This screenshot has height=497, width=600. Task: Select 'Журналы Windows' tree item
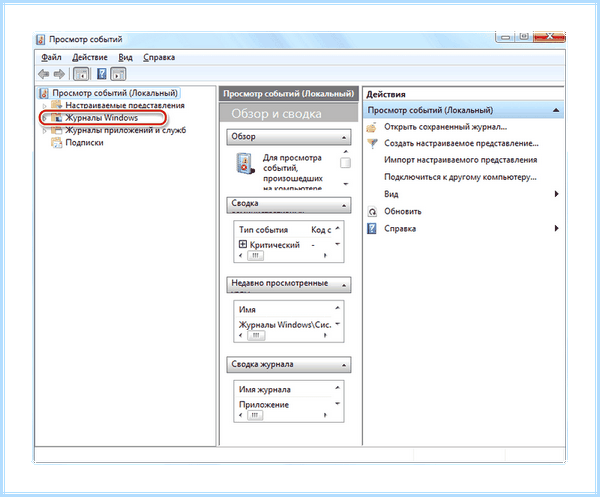[101, 118]
